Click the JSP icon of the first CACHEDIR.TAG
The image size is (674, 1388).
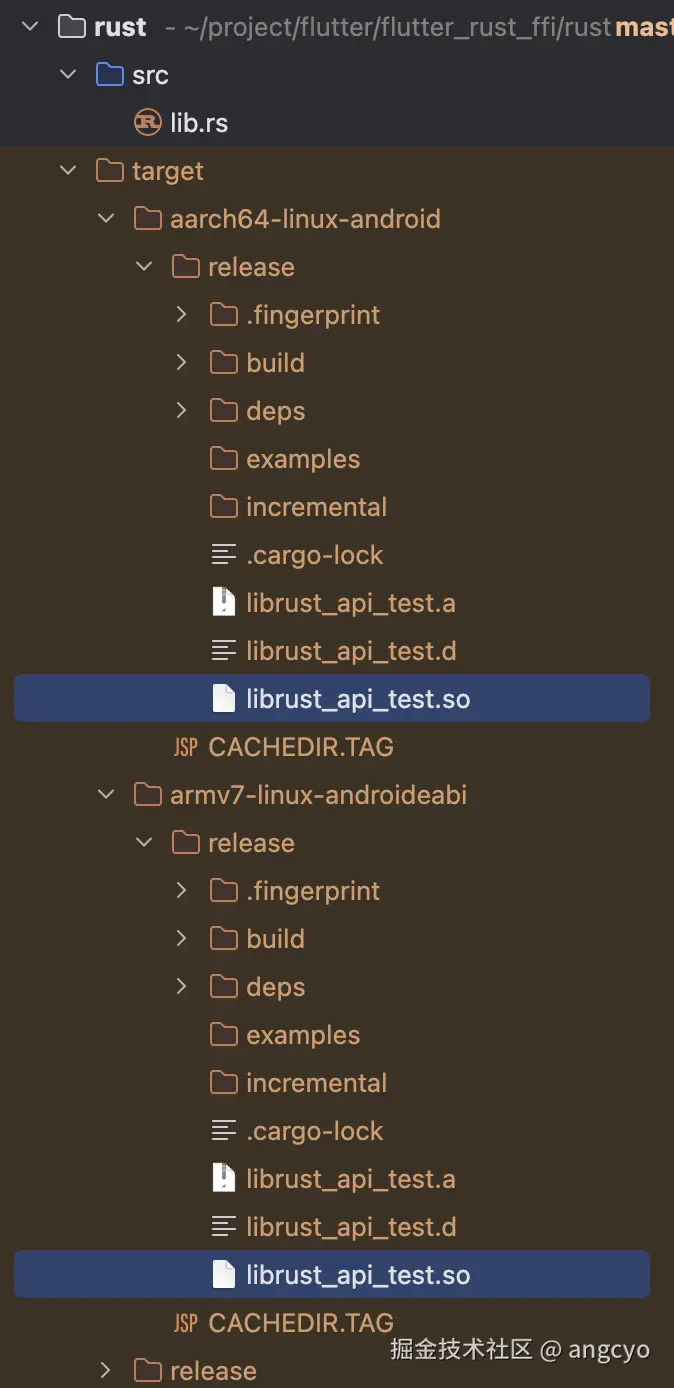pos(185,747)
